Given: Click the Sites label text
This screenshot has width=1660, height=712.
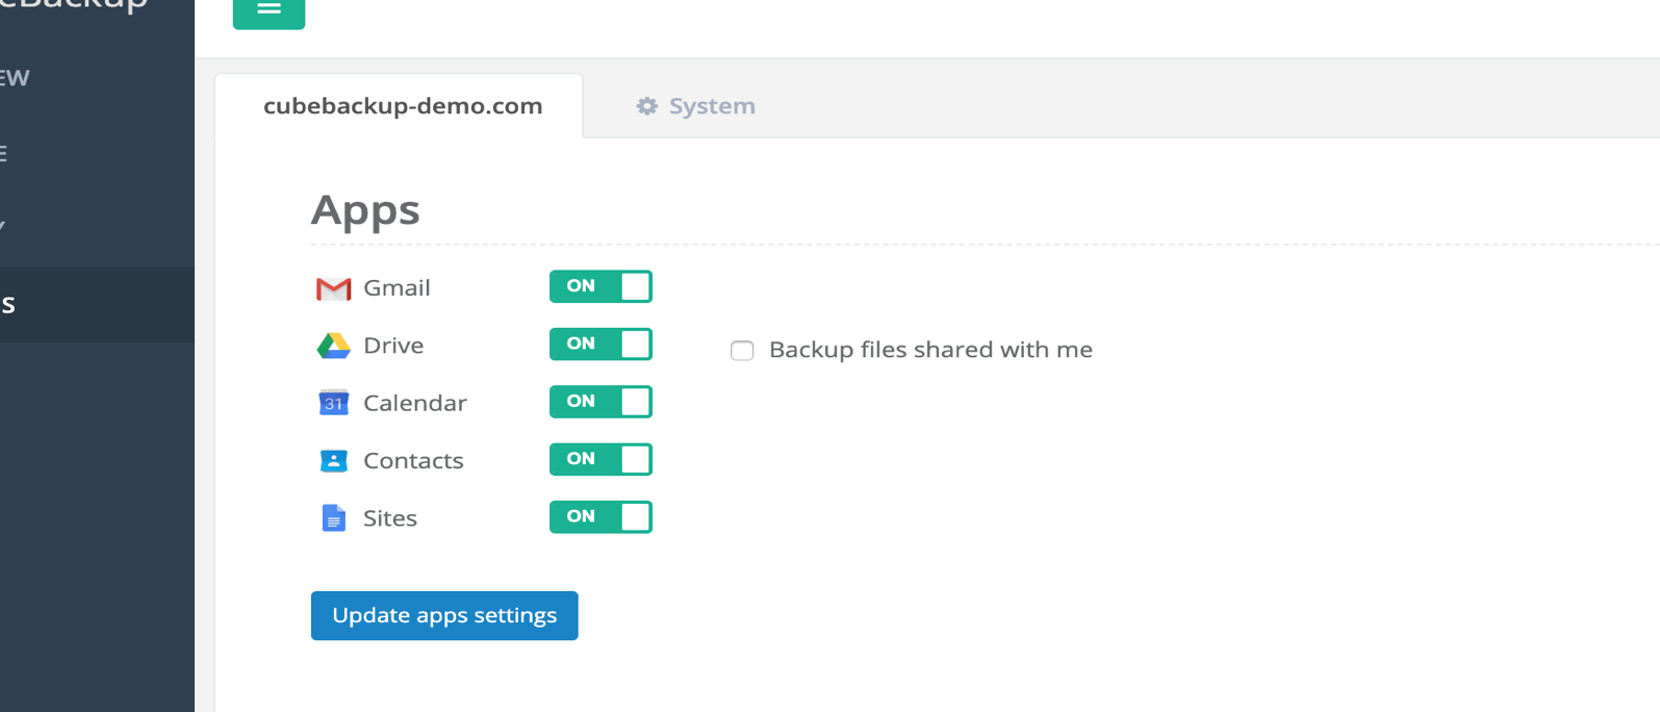Looking at the screenshot, I should 390,518.
